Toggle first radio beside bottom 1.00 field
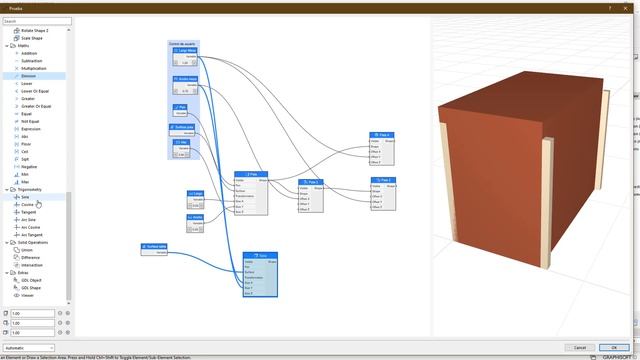The width and height of the screenshot is (640, 360). click(x=60, y=333)
